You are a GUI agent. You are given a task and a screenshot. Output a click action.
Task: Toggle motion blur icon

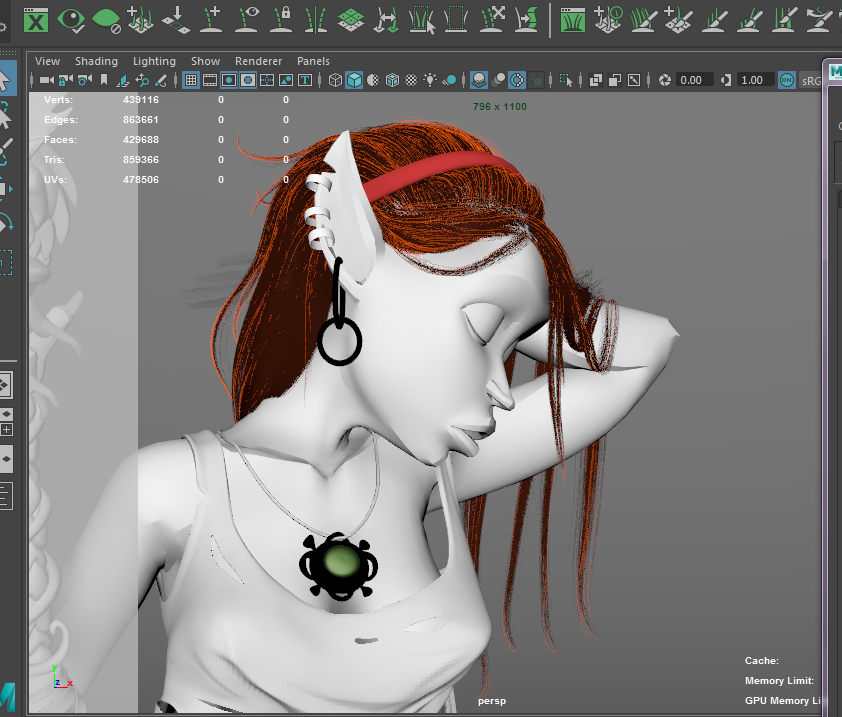[498, 81]
